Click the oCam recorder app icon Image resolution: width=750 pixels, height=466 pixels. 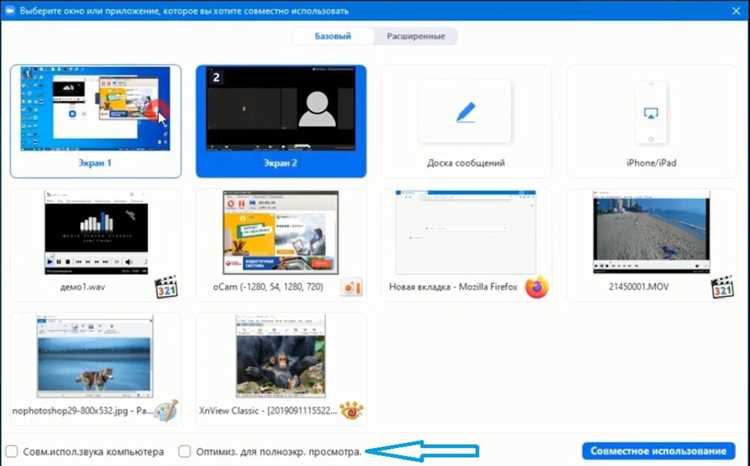352,288
